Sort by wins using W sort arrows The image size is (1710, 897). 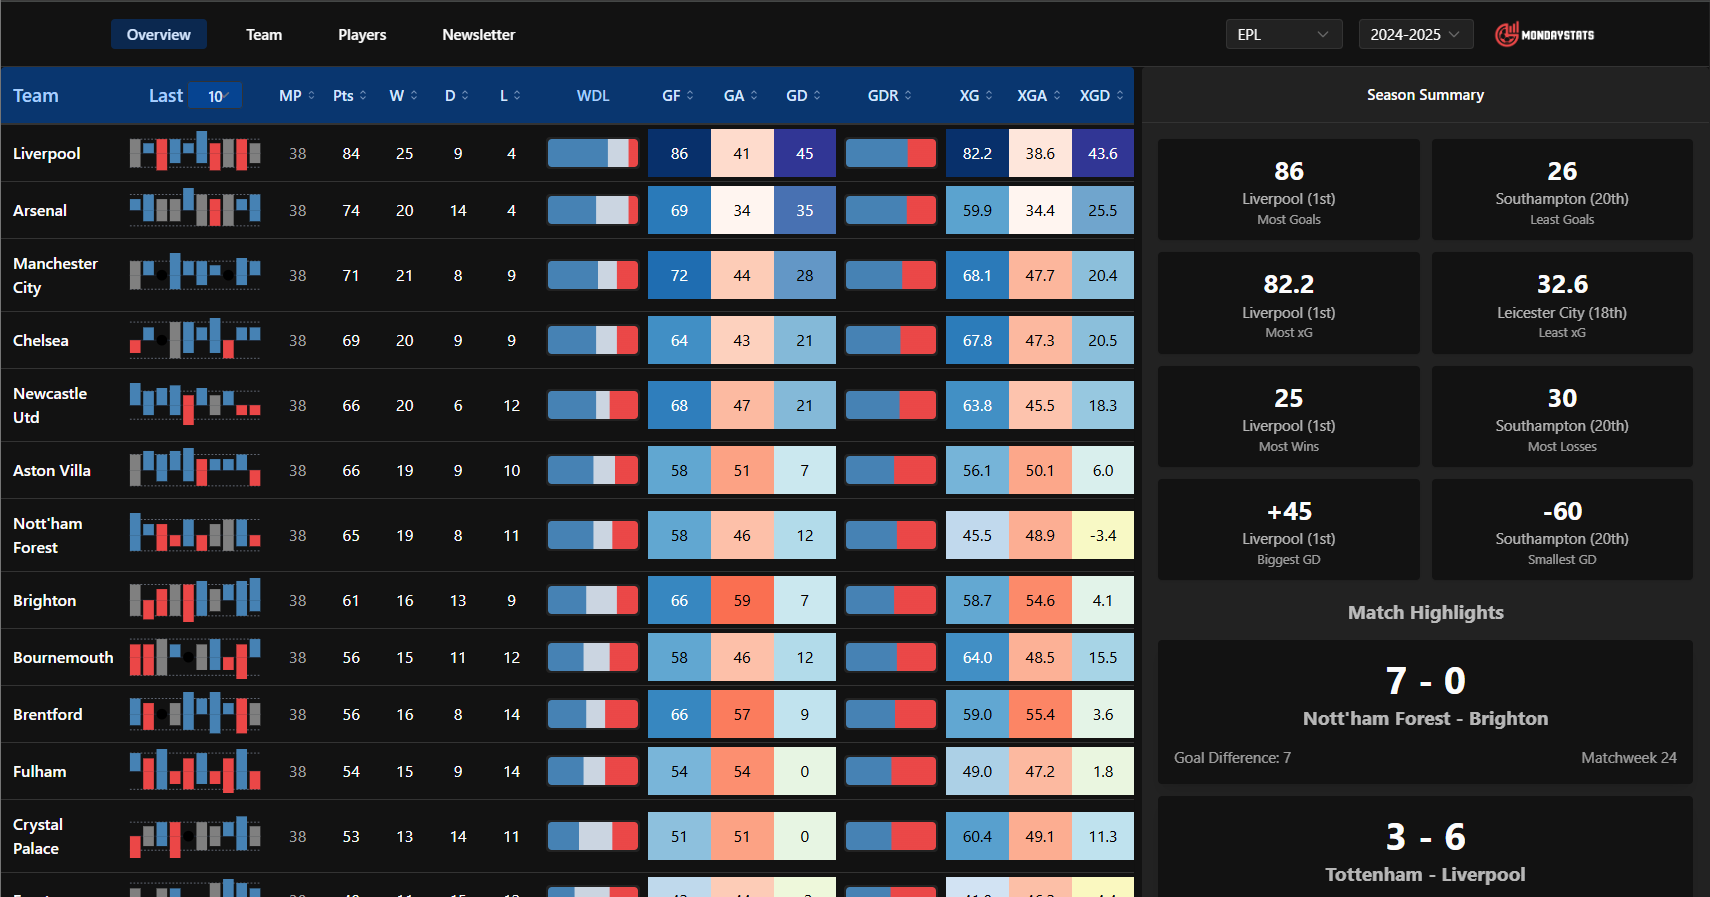coord(414,96)
